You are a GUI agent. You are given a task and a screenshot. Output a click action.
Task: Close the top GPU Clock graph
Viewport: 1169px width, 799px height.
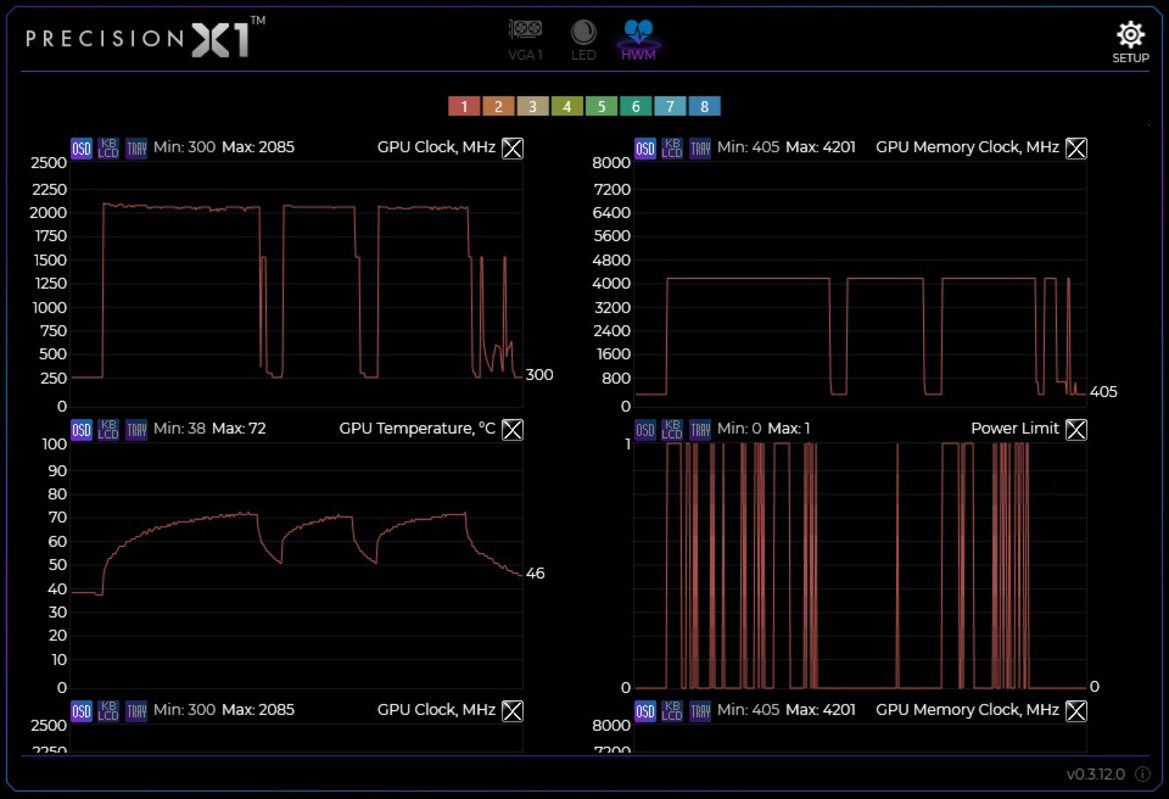pos(512,148)
